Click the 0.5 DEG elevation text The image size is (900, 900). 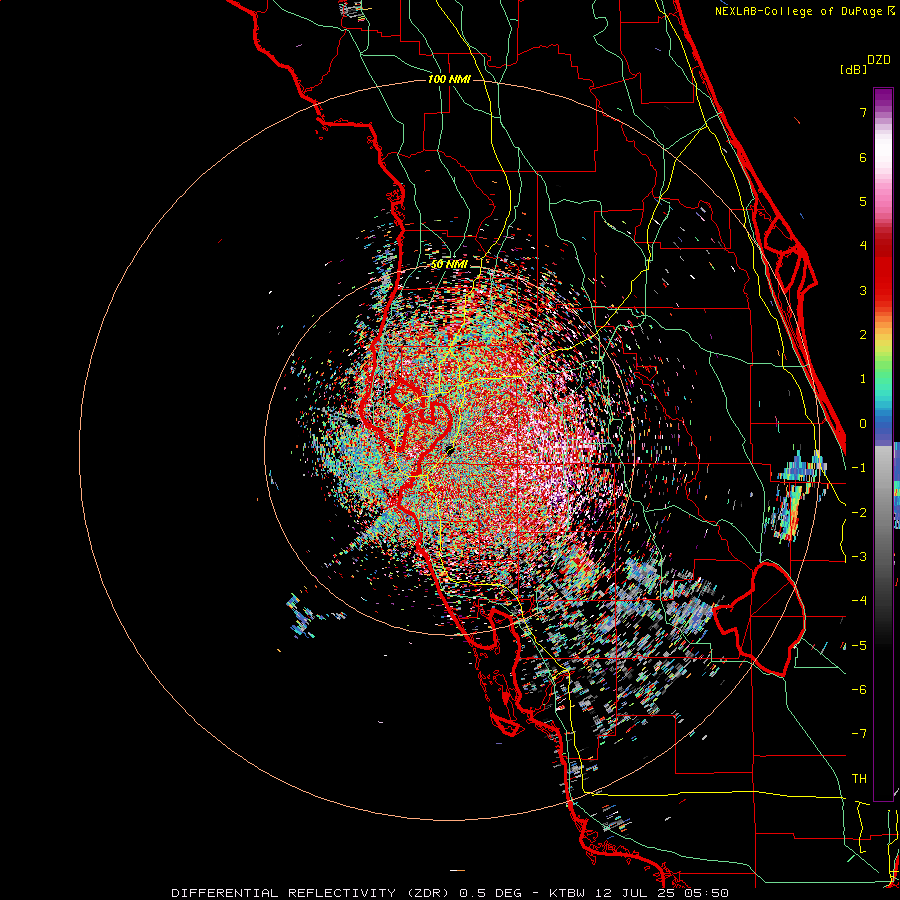click(x=491, y=893)
